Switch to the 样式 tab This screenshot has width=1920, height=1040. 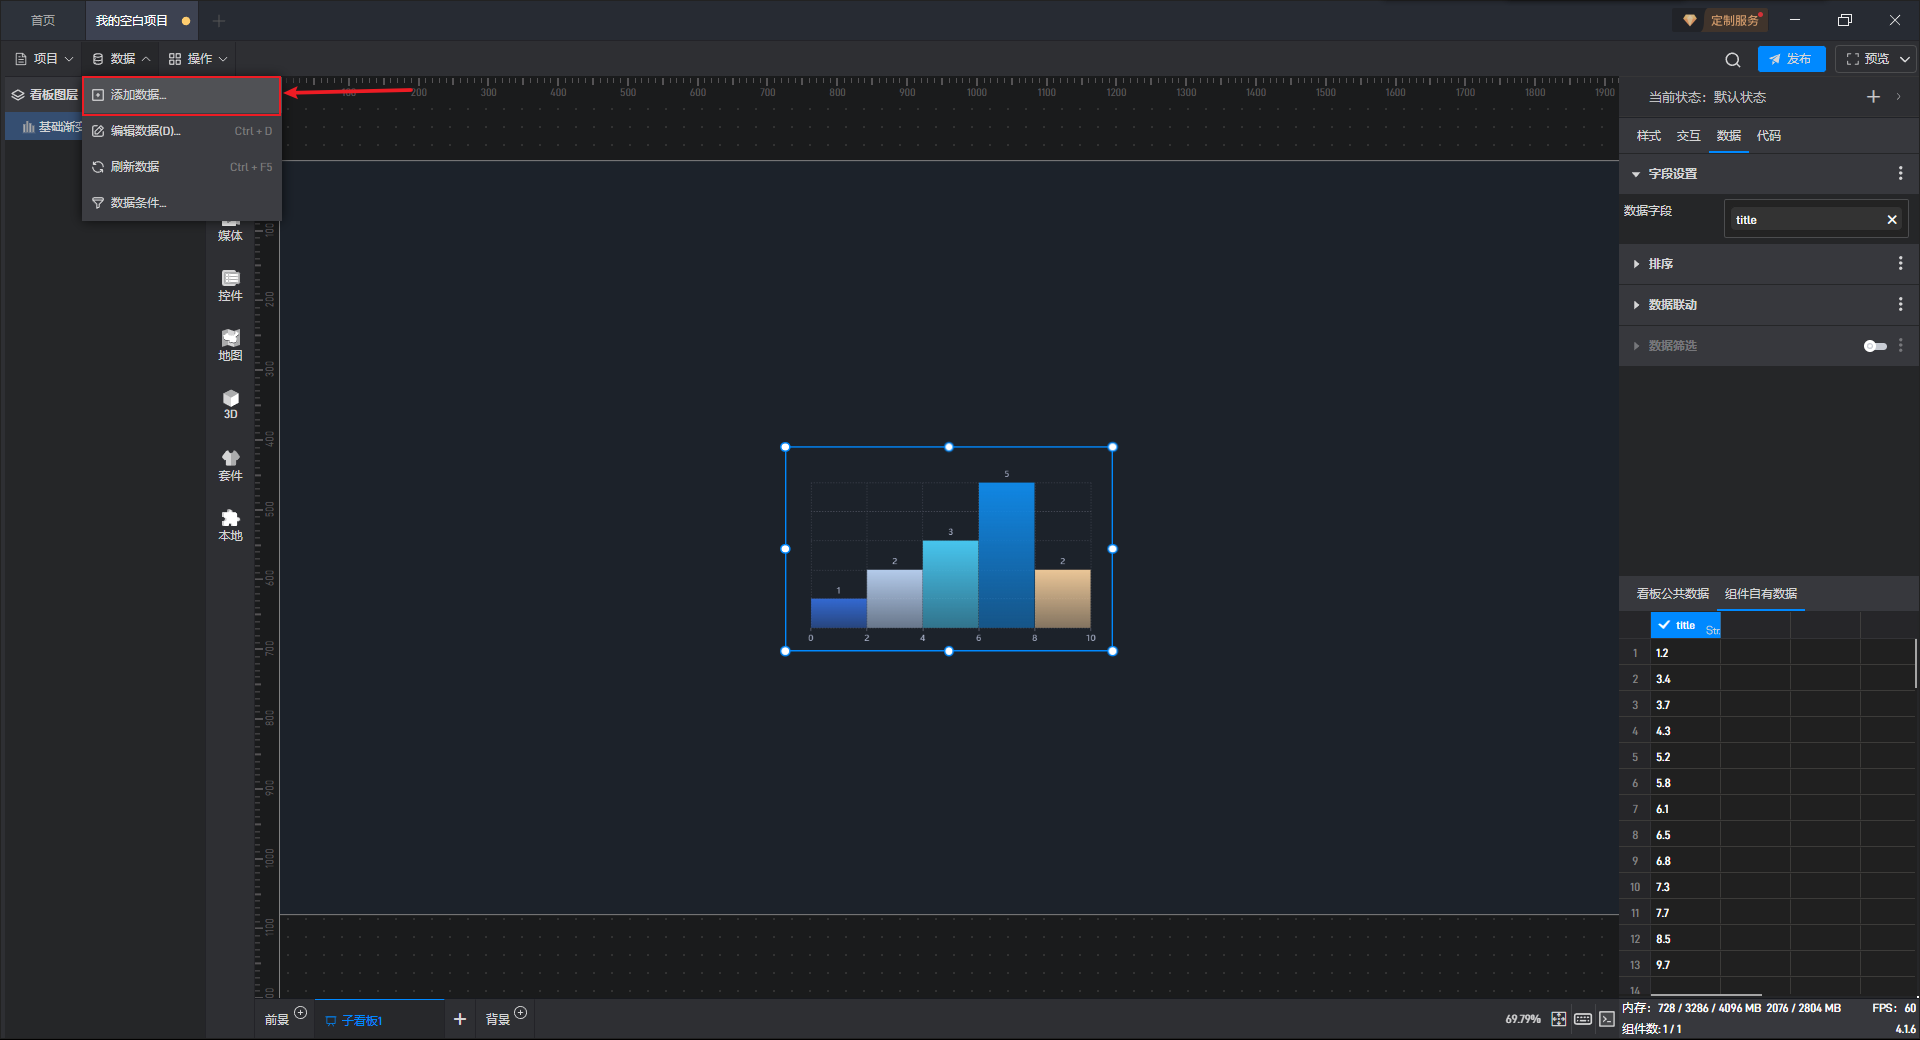coord(1648,136)
